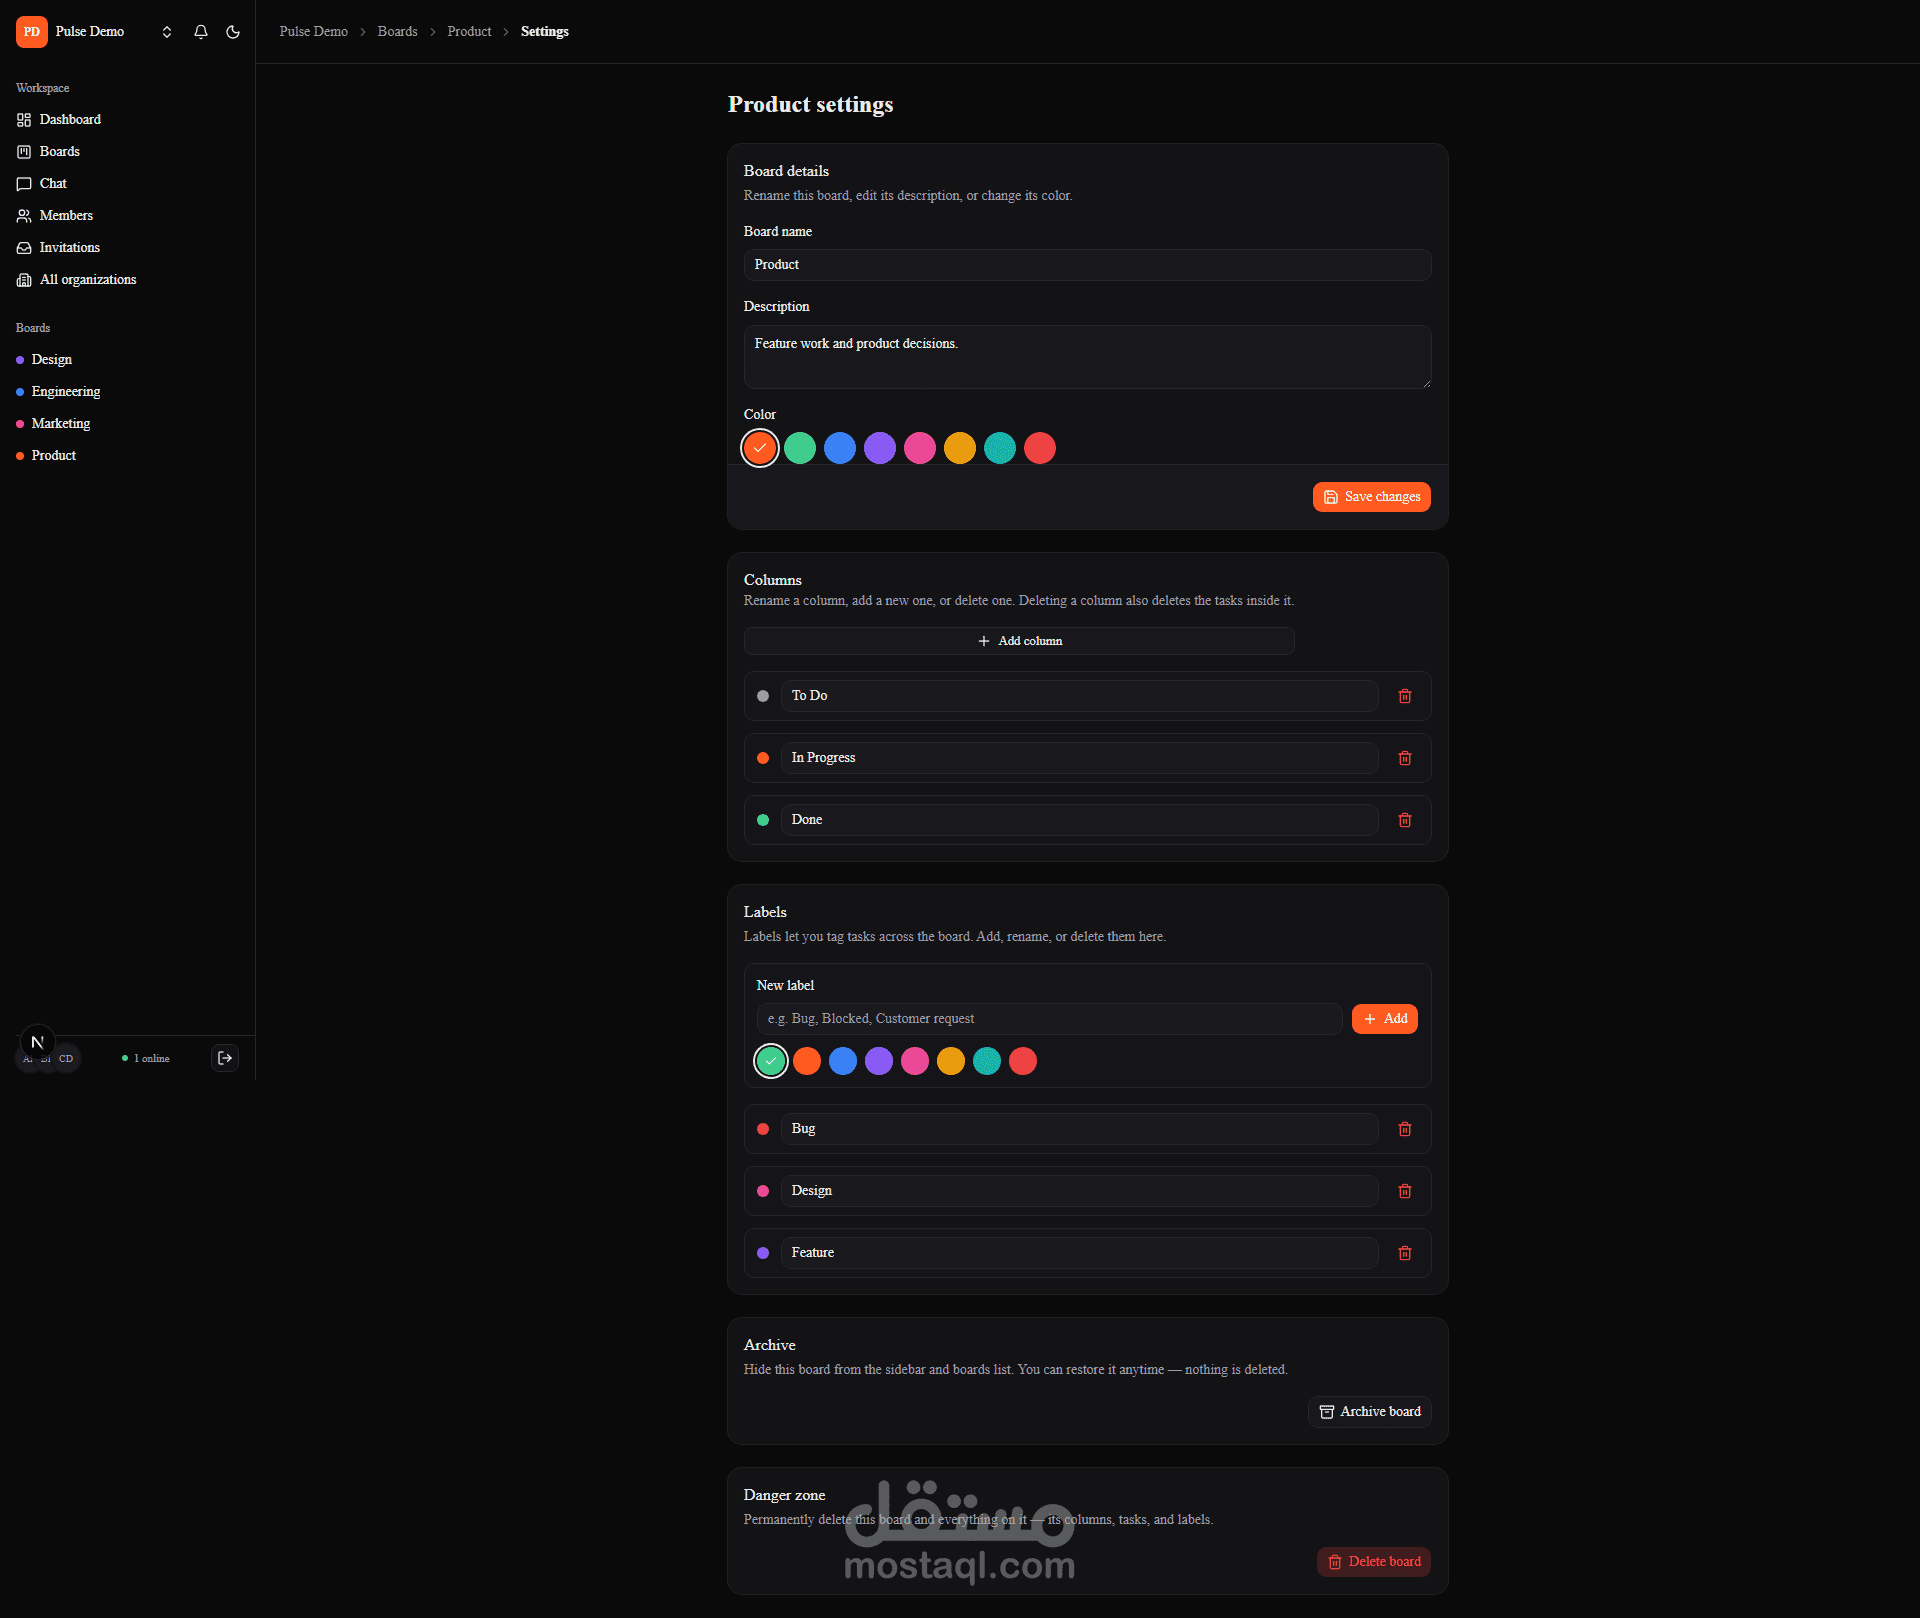Select the pink board color swatch
This screenshot has width=1920, height=1618.
point(920,448)
